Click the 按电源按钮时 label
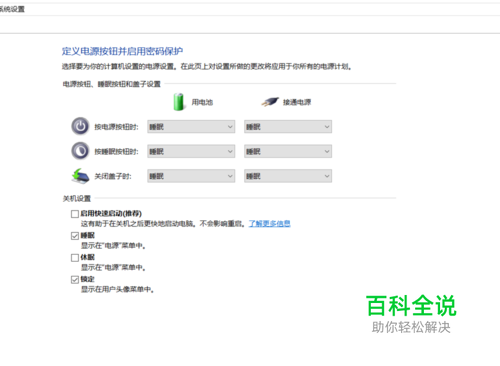 click(116, 127)
